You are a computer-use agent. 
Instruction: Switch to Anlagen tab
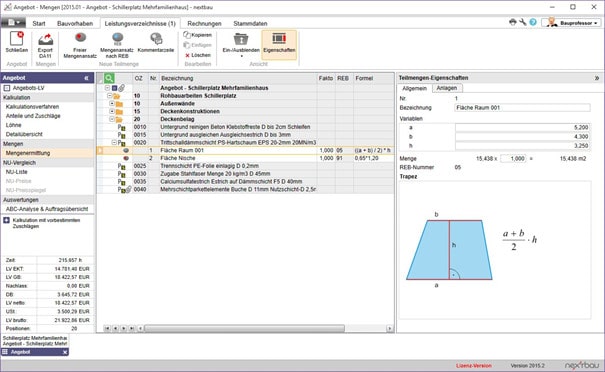pos(446,88)
